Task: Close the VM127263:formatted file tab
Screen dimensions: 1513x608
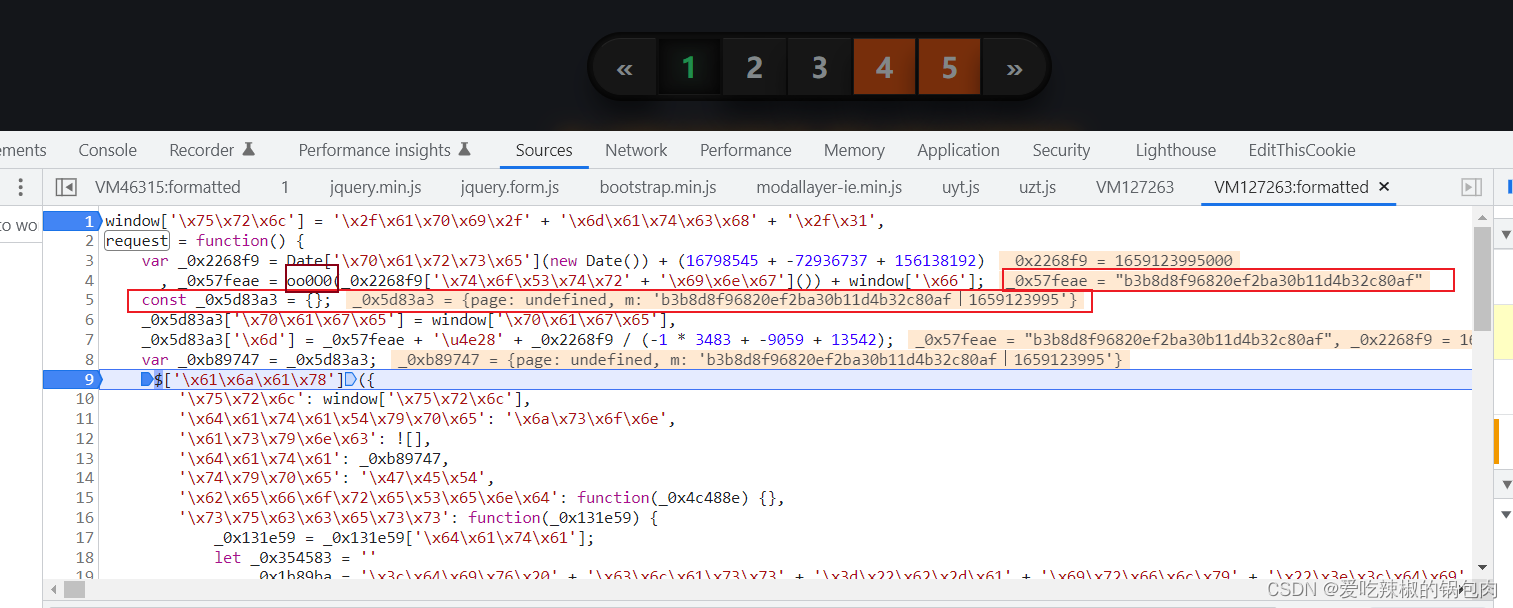Action: [x=1384, y=187]
